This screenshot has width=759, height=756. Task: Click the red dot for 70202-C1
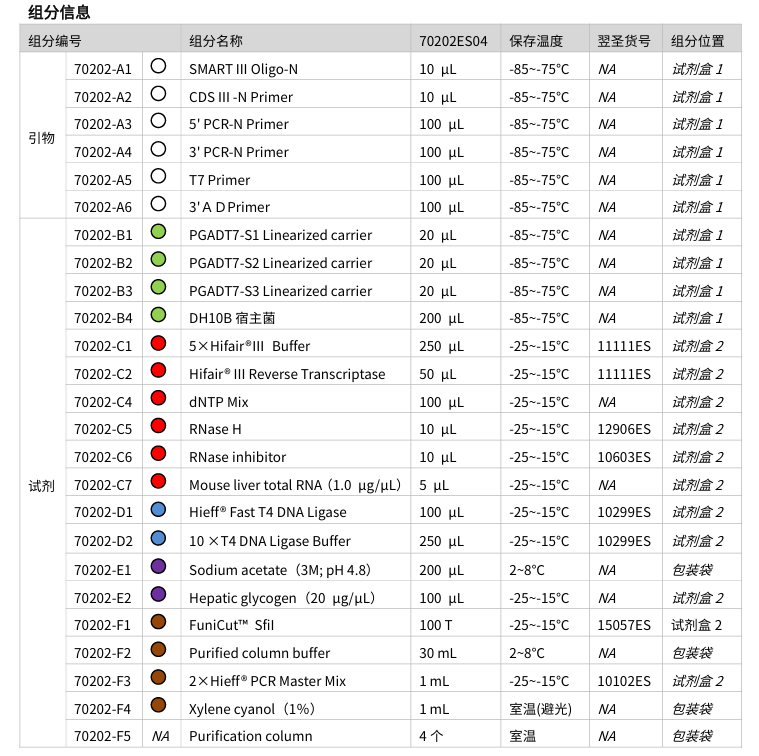pos(158,343)
